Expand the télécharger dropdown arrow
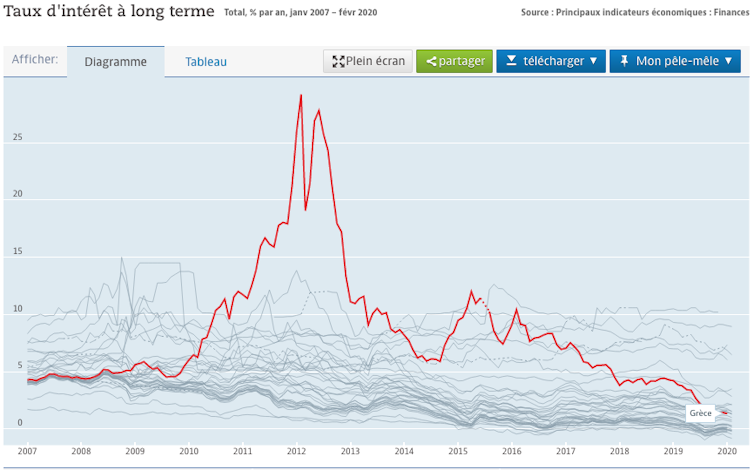 (593, 62)
